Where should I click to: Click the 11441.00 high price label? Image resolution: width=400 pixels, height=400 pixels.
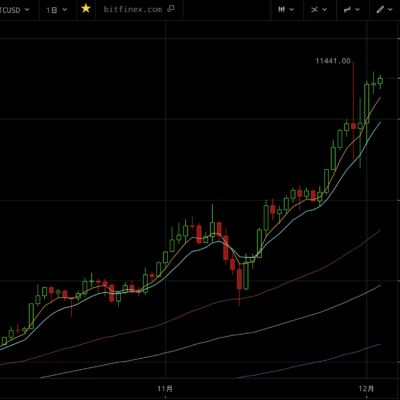[333, 61]
